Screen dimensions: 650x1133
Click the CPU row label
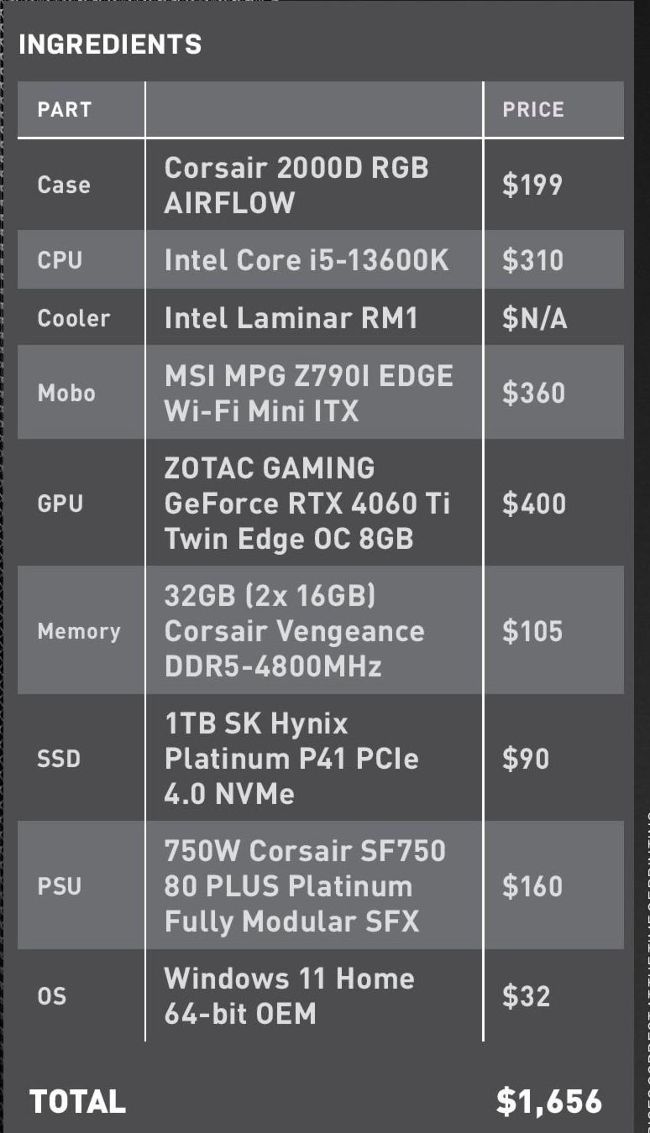pyautogui.click(x=59, y=260)
